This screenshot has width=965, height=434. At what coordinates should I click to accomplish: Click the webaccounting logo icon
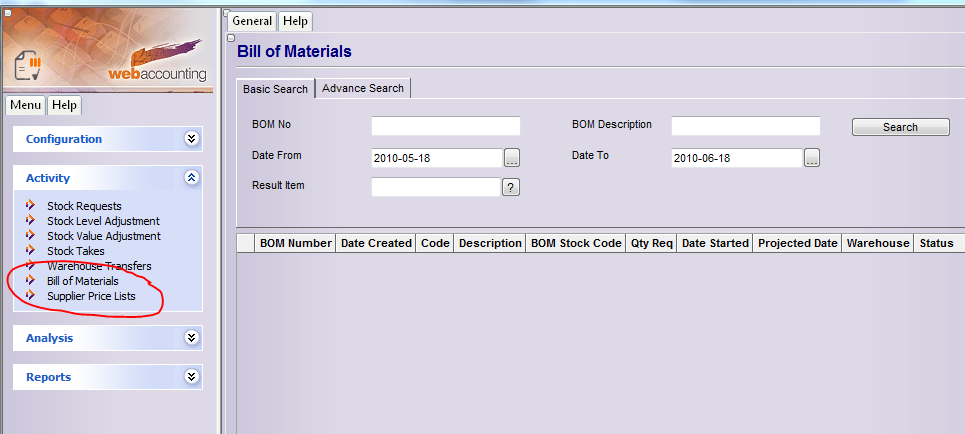(x=30, y=65)
